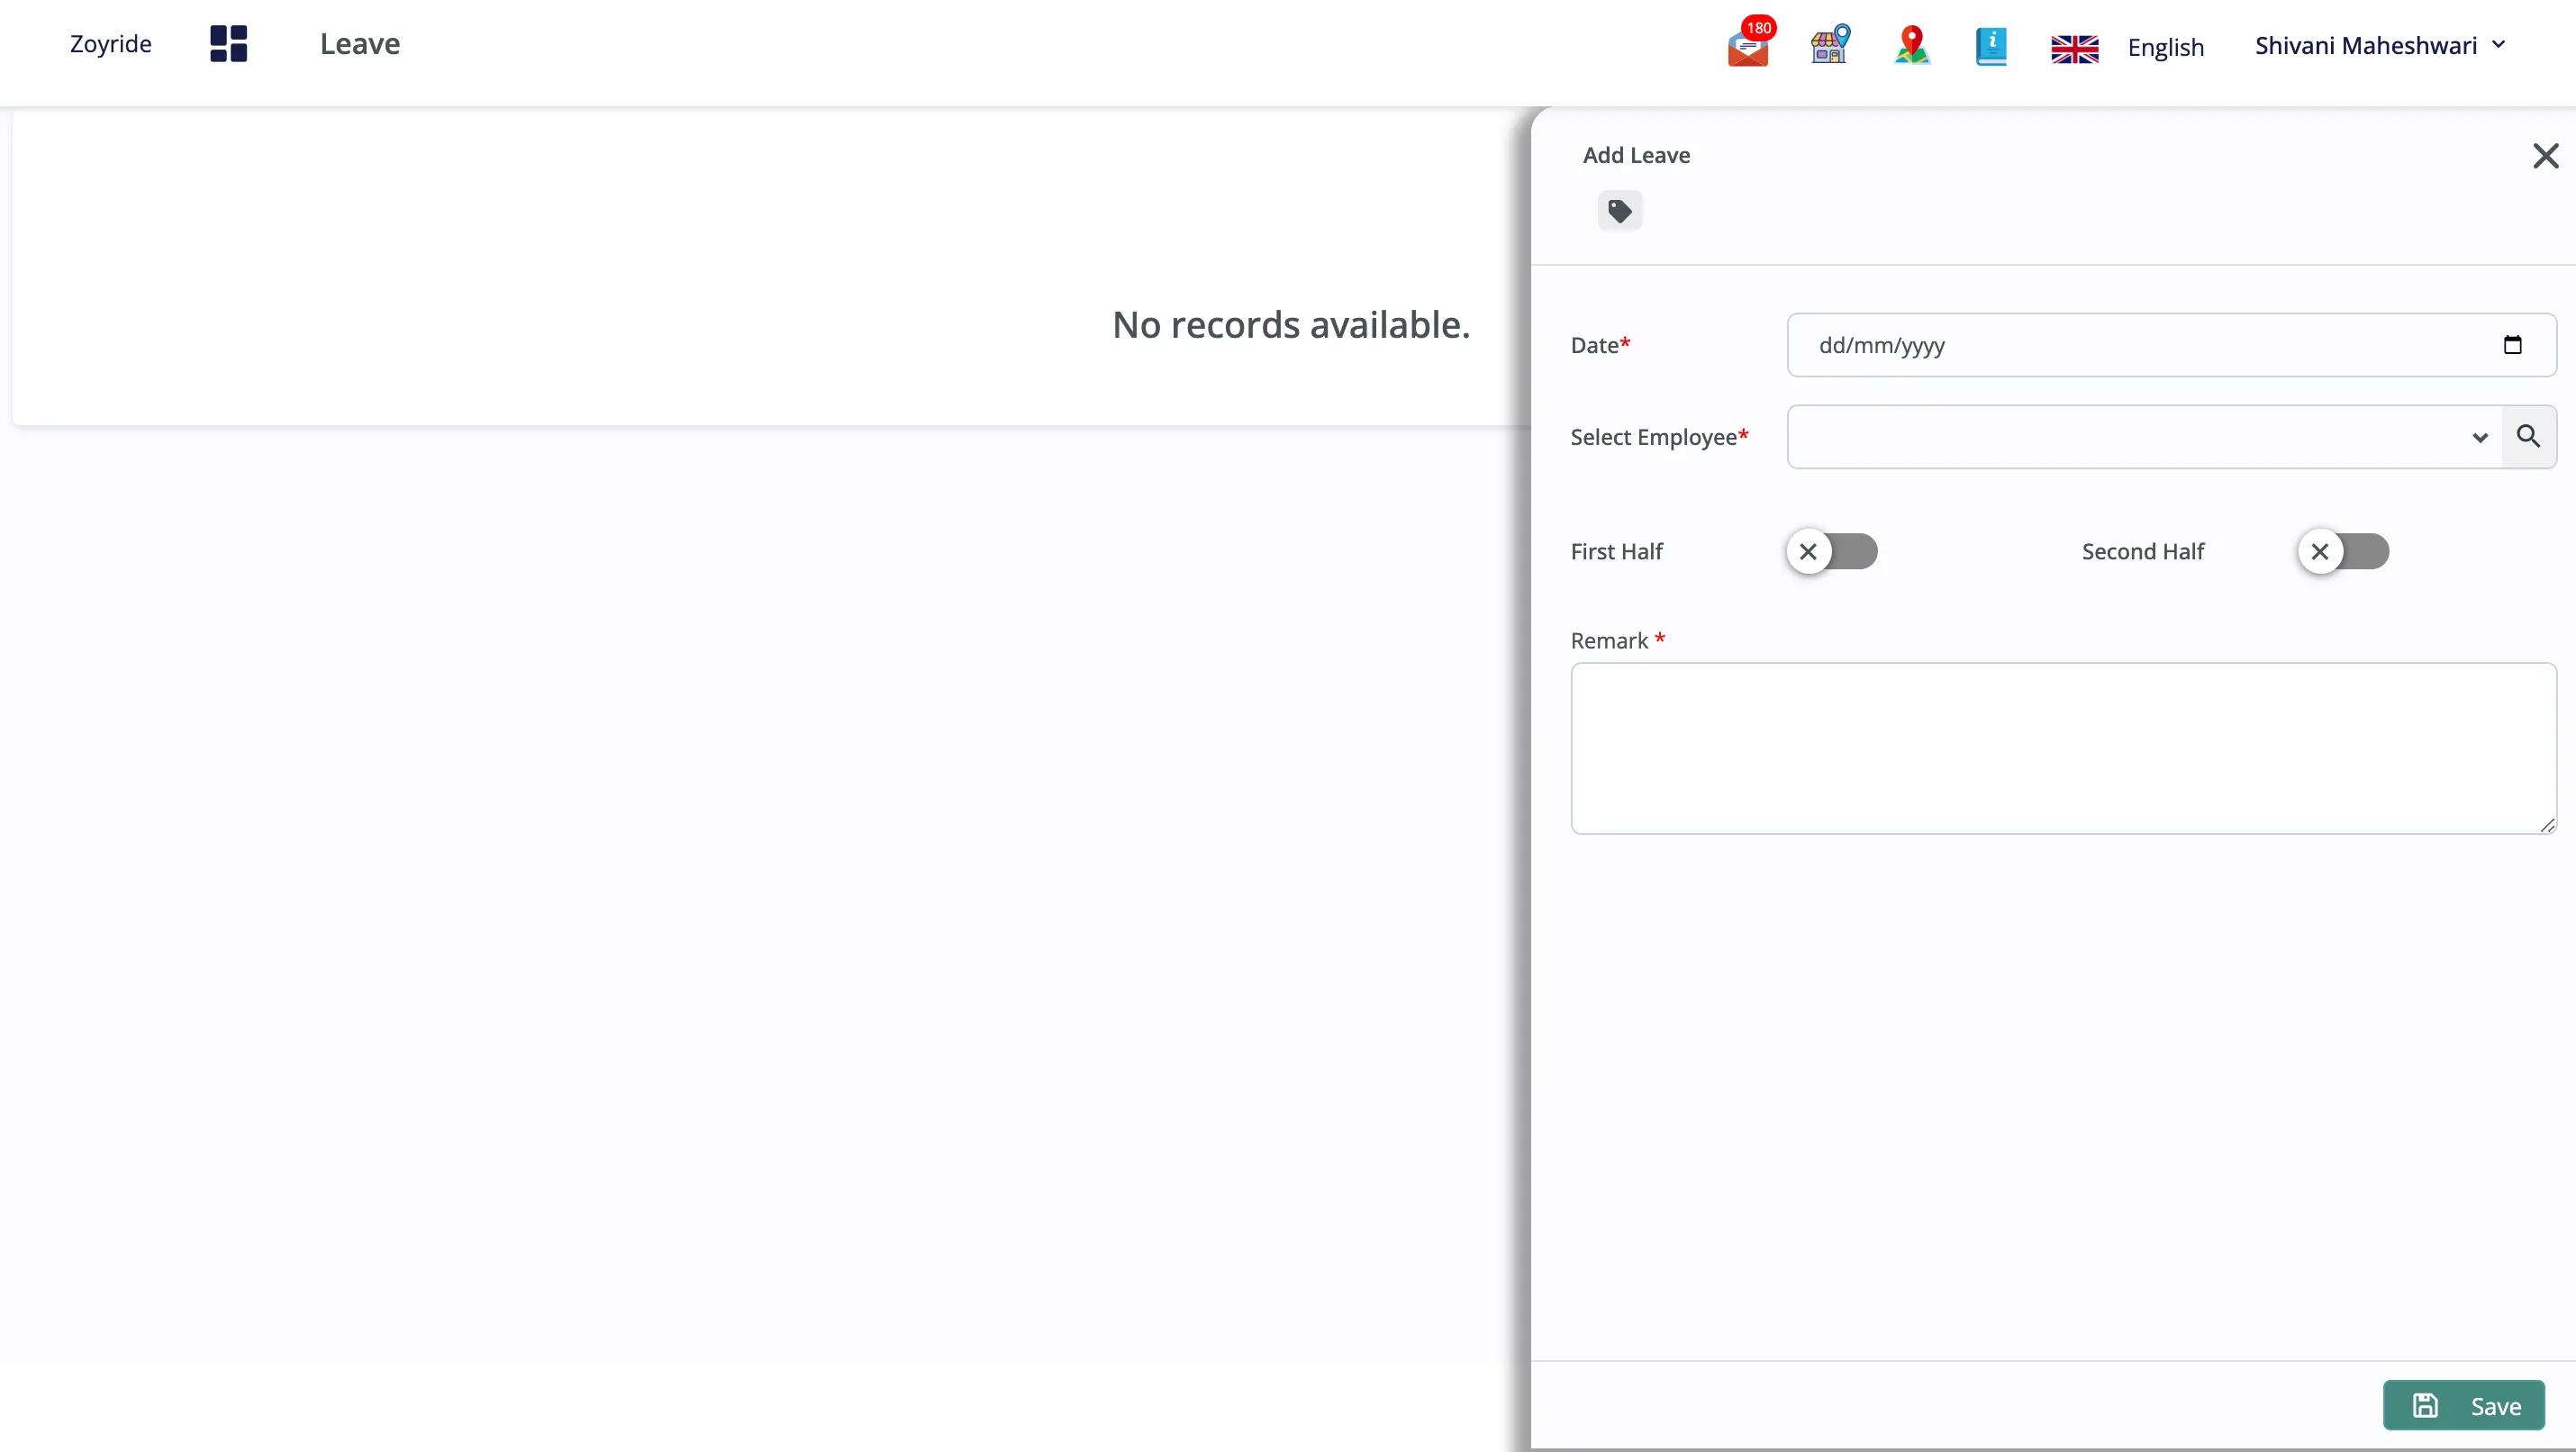Click the Second Half label

(x=2143, y=551)
